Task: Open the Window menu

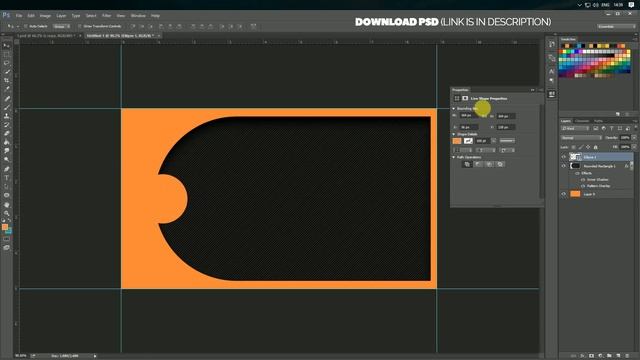Action: point(138,16)
